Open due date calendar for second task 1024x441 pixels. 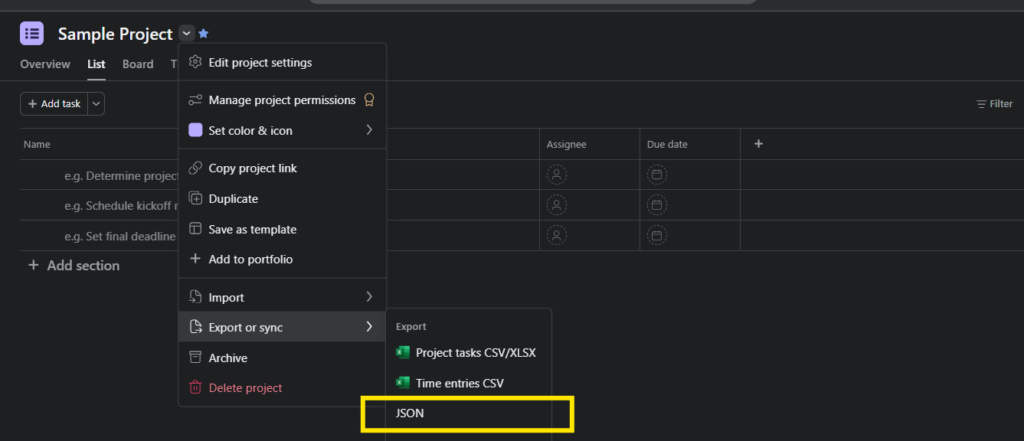point(657,206)
